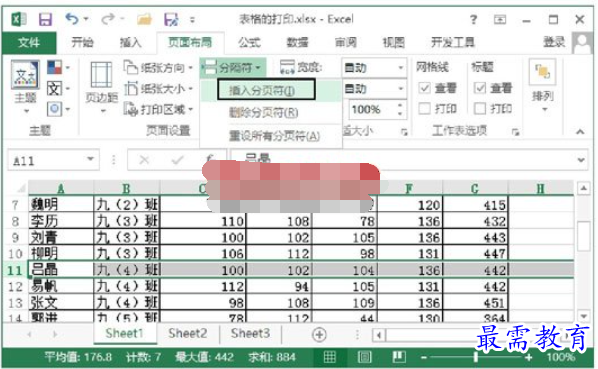Switch to the View (视图) tab
Screen dimensions: 598x369
(394, 42)
